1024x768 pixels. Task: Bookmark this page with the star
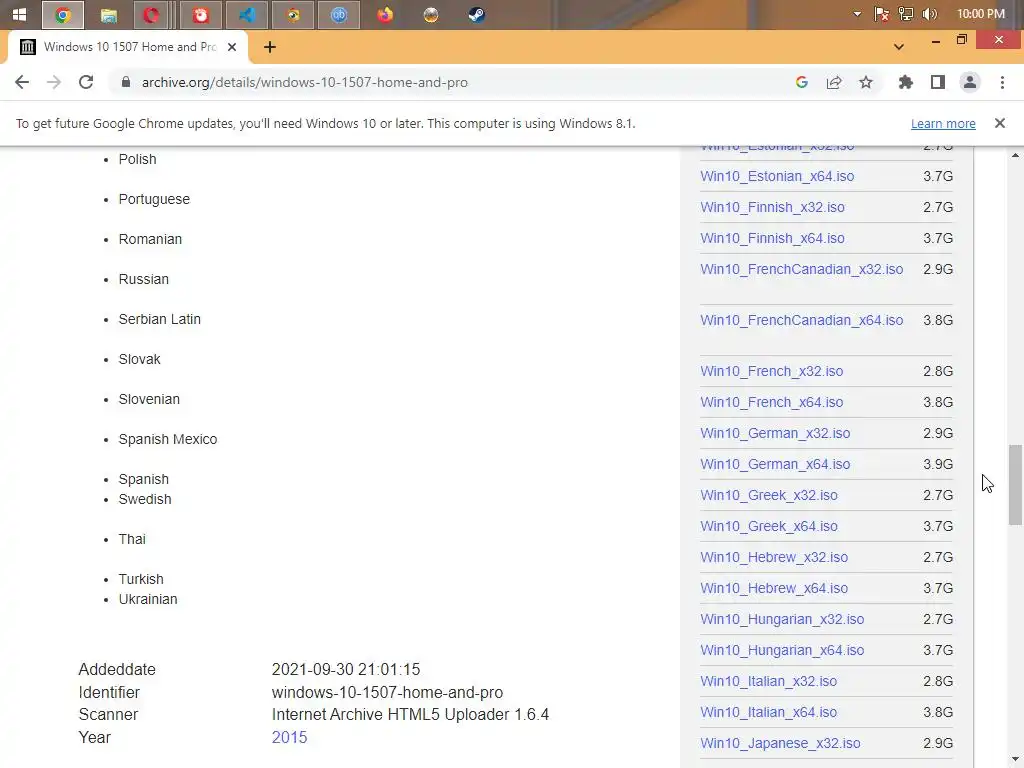tap(866, 82)
